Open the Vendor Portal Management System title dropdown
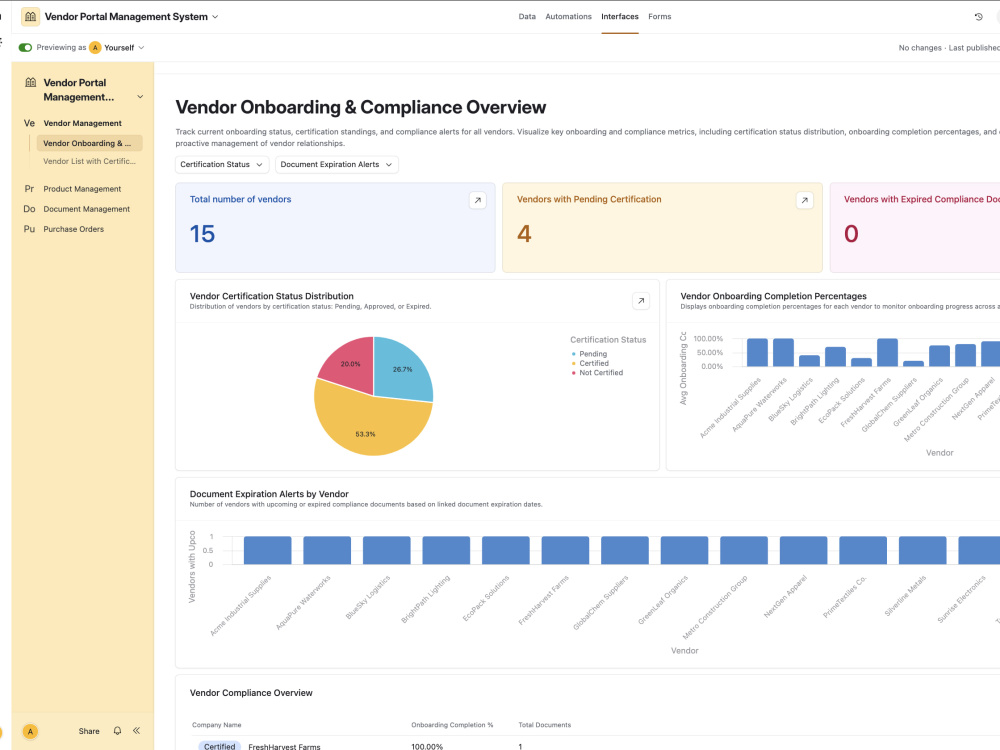This screenshot has height=750, width=1000. pyautogui.click(x=215, y=17)
